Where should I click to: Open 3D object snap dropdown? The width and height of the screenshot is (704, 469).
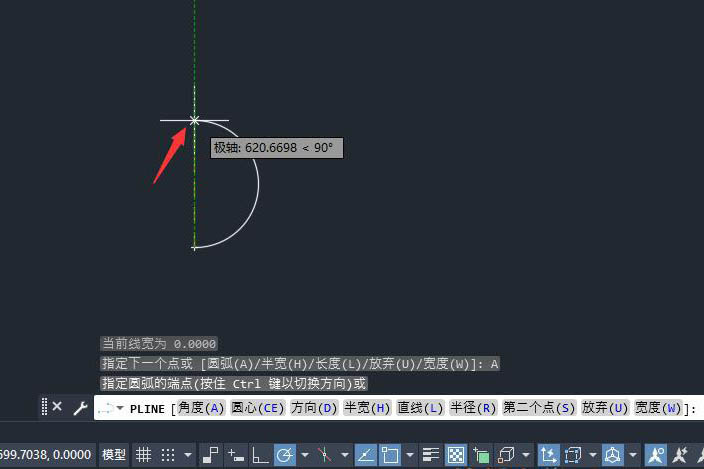click(526, 455)
